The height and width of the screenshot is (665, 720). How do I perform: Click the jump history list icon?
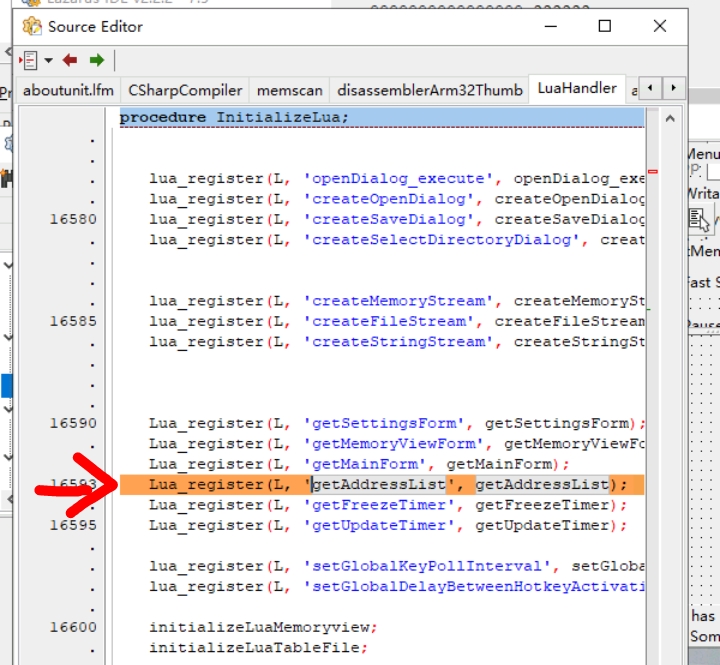coord(29,60)
